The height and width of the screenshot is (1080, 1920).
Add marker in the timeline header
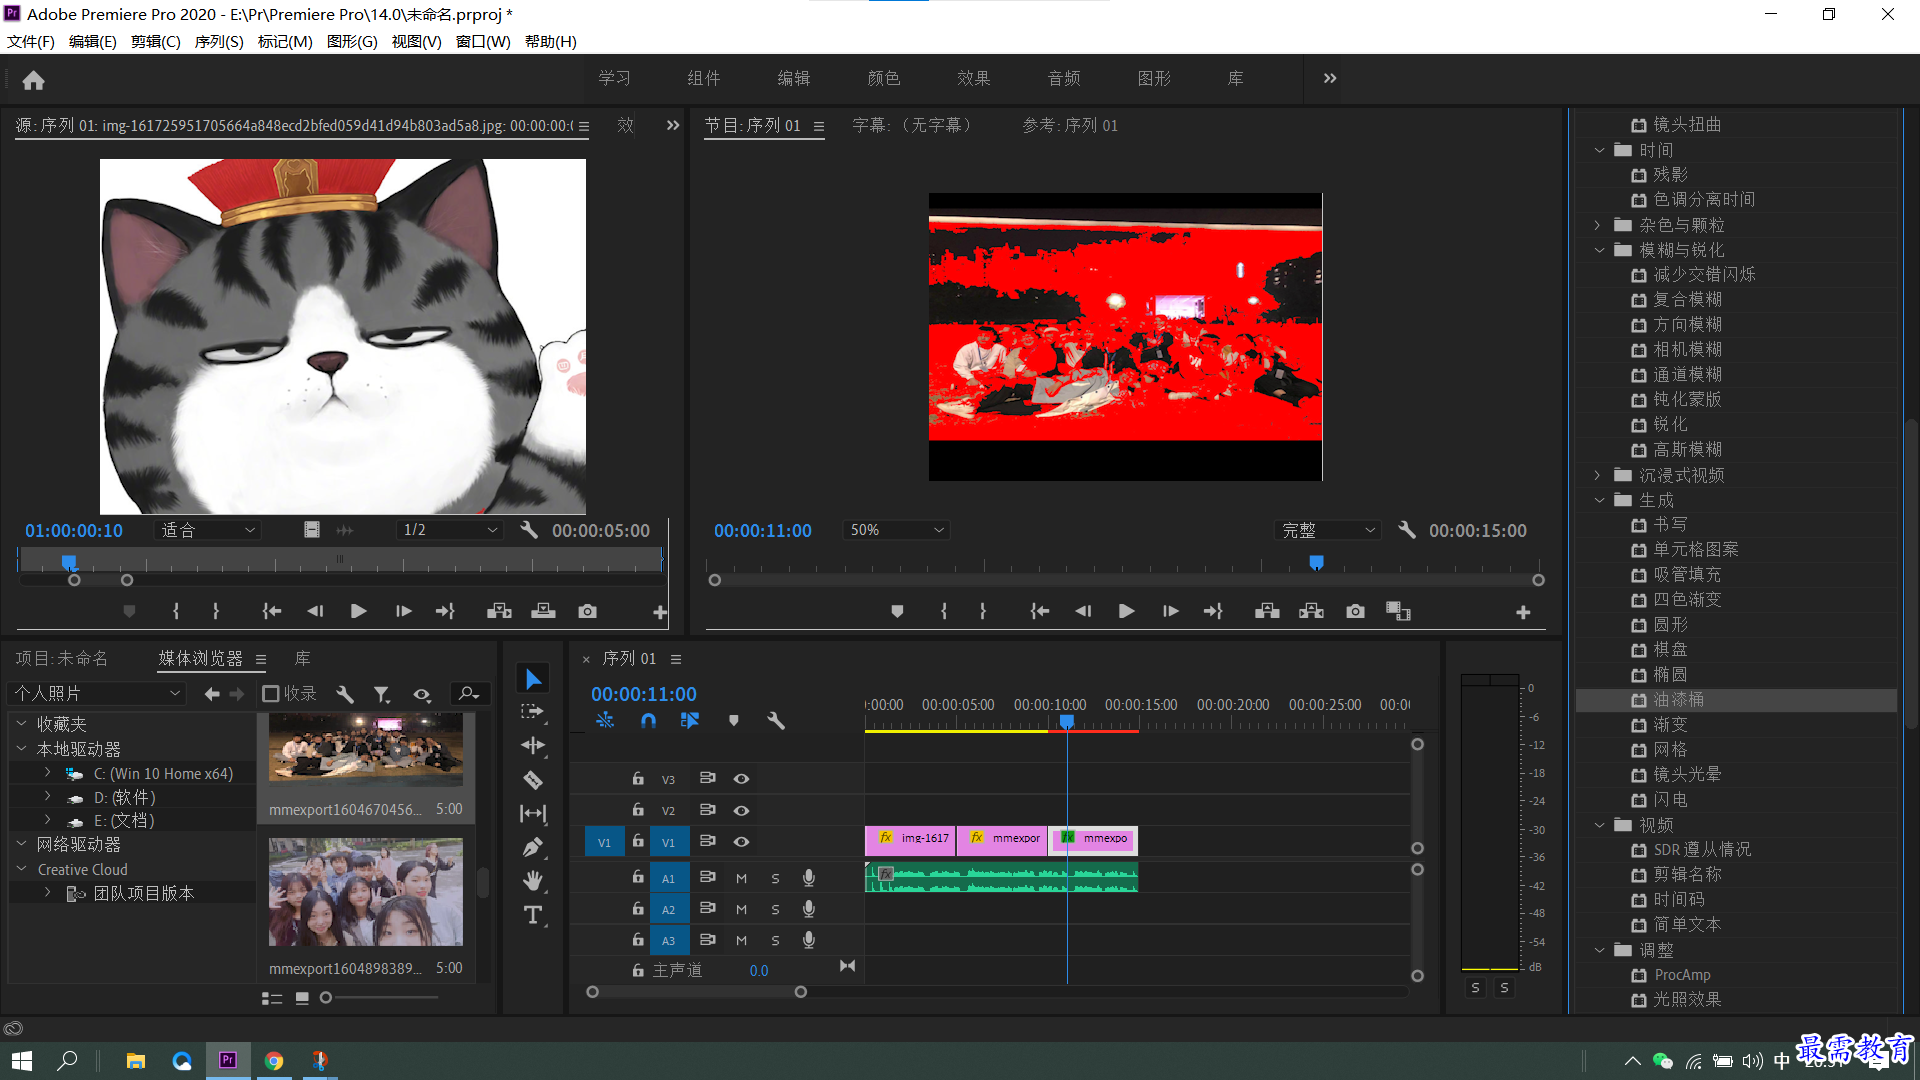tap(734, 720)
